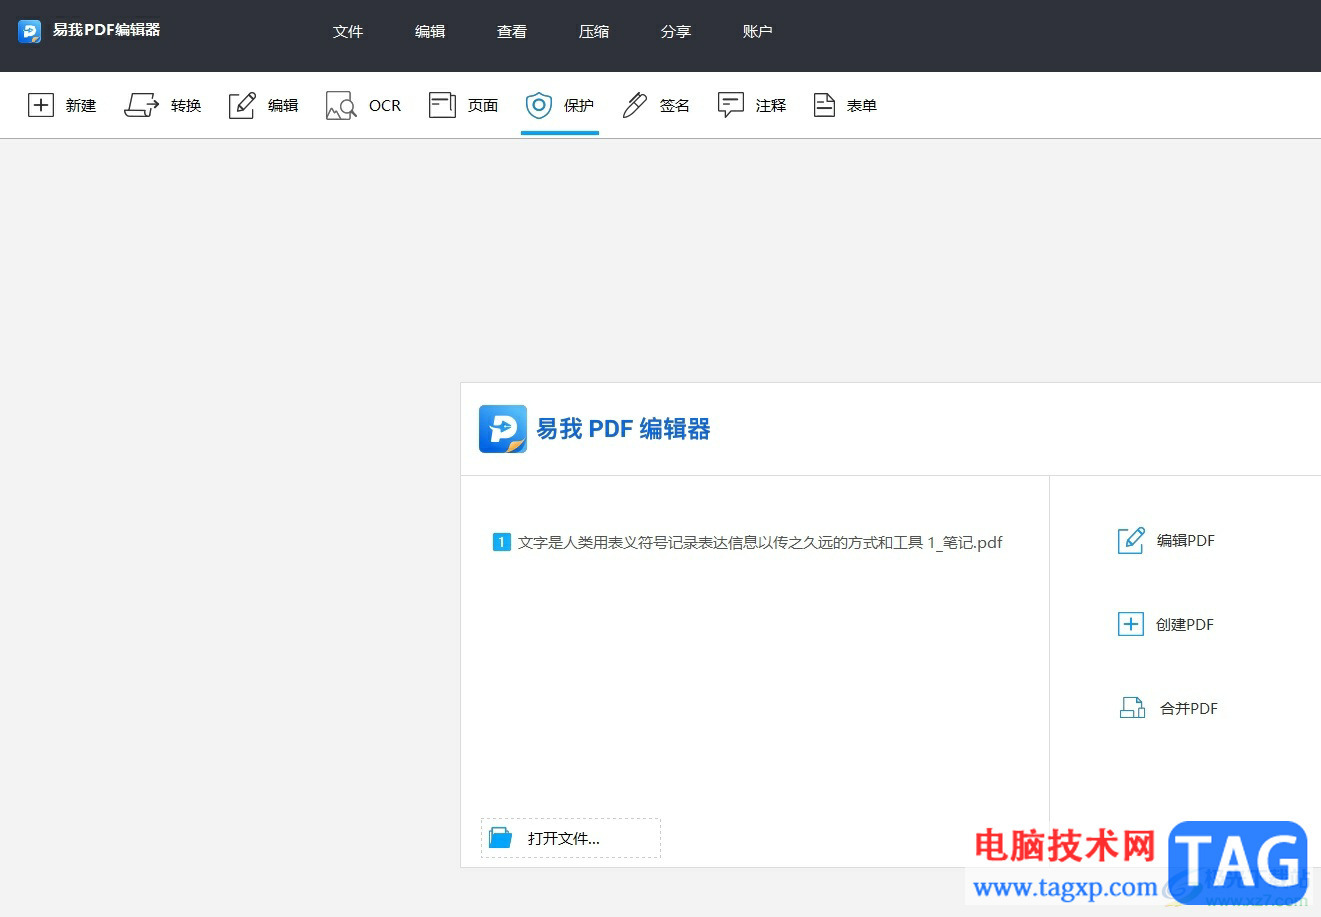
Task: Click the blue folder icon beside 打开文件
Action: click(500, 838)
